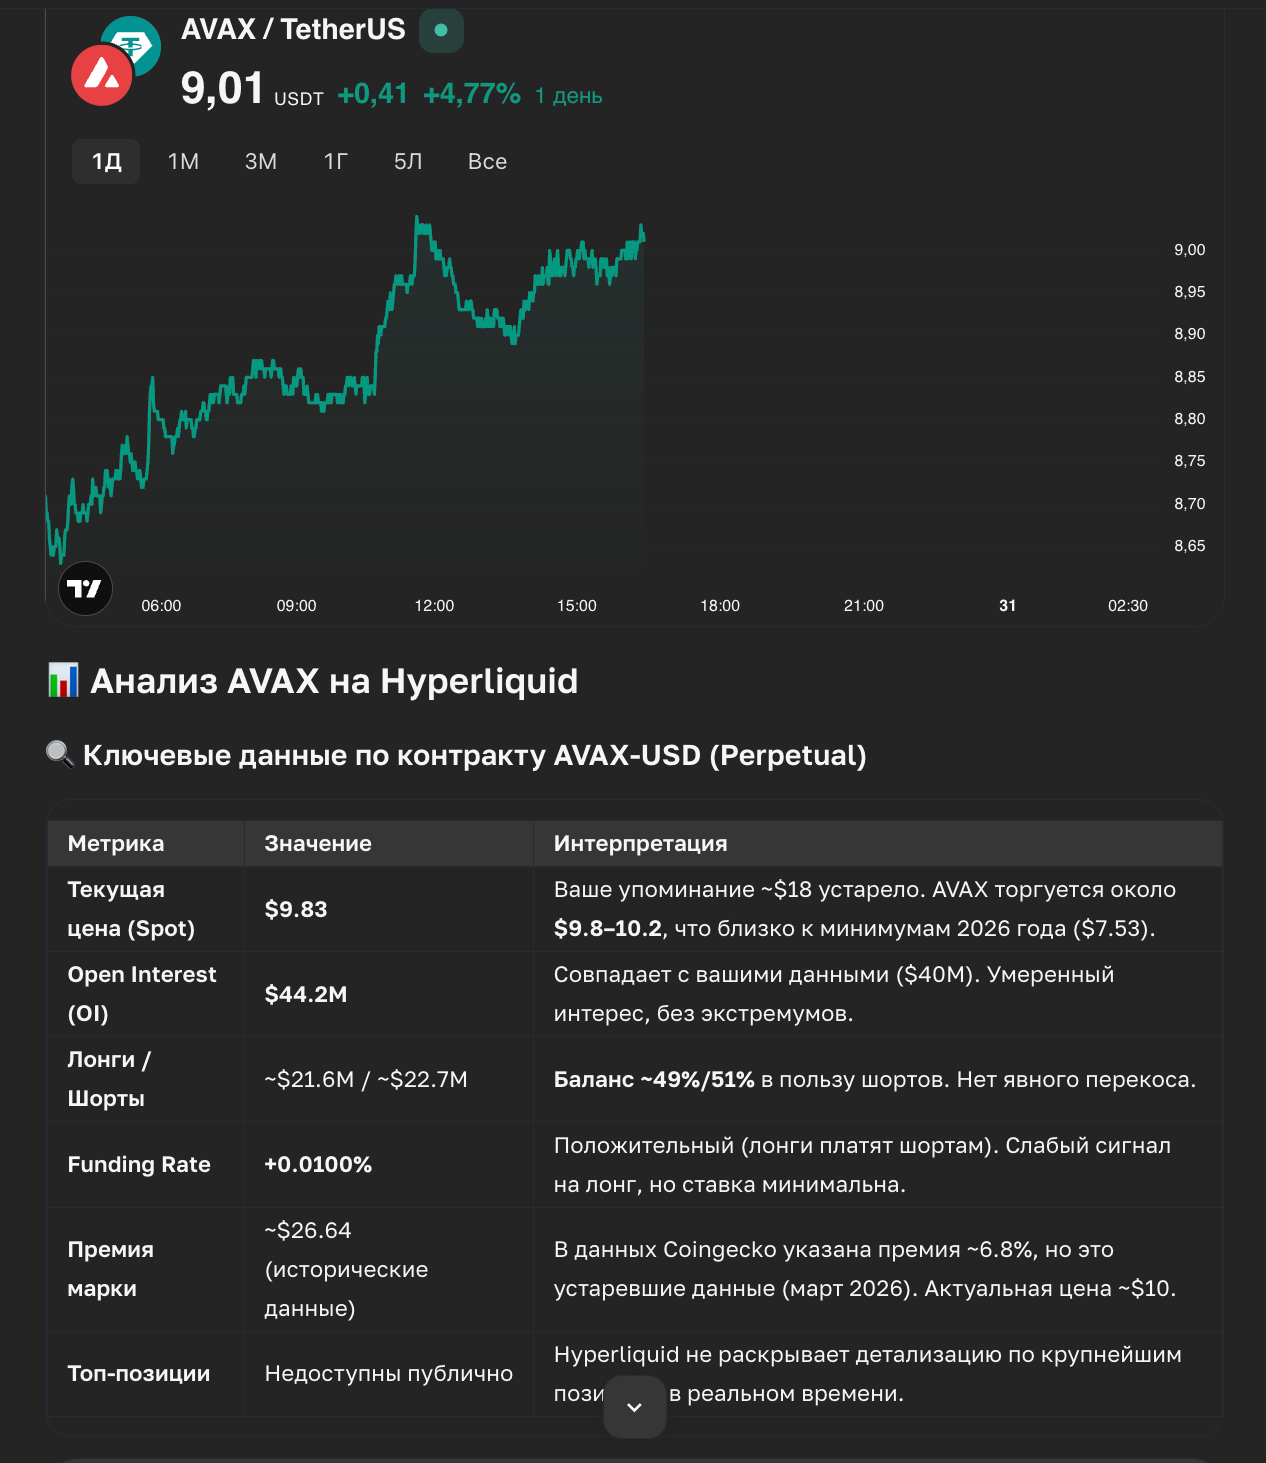1266x1463 pixels.
Task: Click the '1 день' period label
Action: [x=568, y=95]
